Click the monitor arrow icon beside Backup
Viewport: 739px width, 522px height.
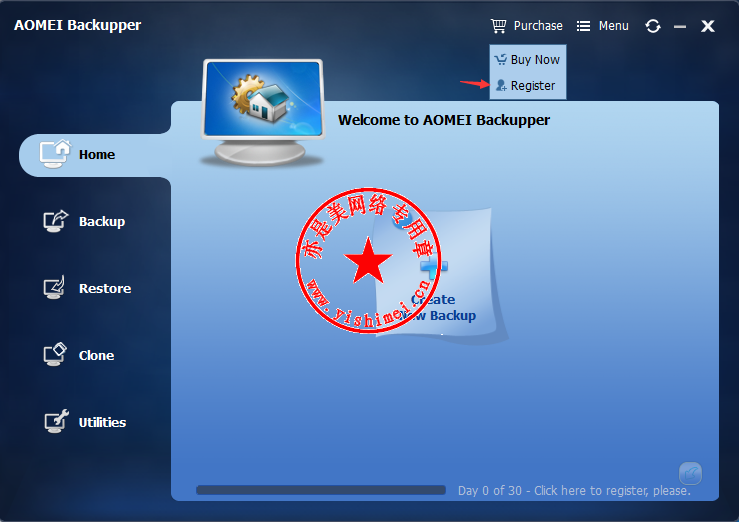point(55,221)
